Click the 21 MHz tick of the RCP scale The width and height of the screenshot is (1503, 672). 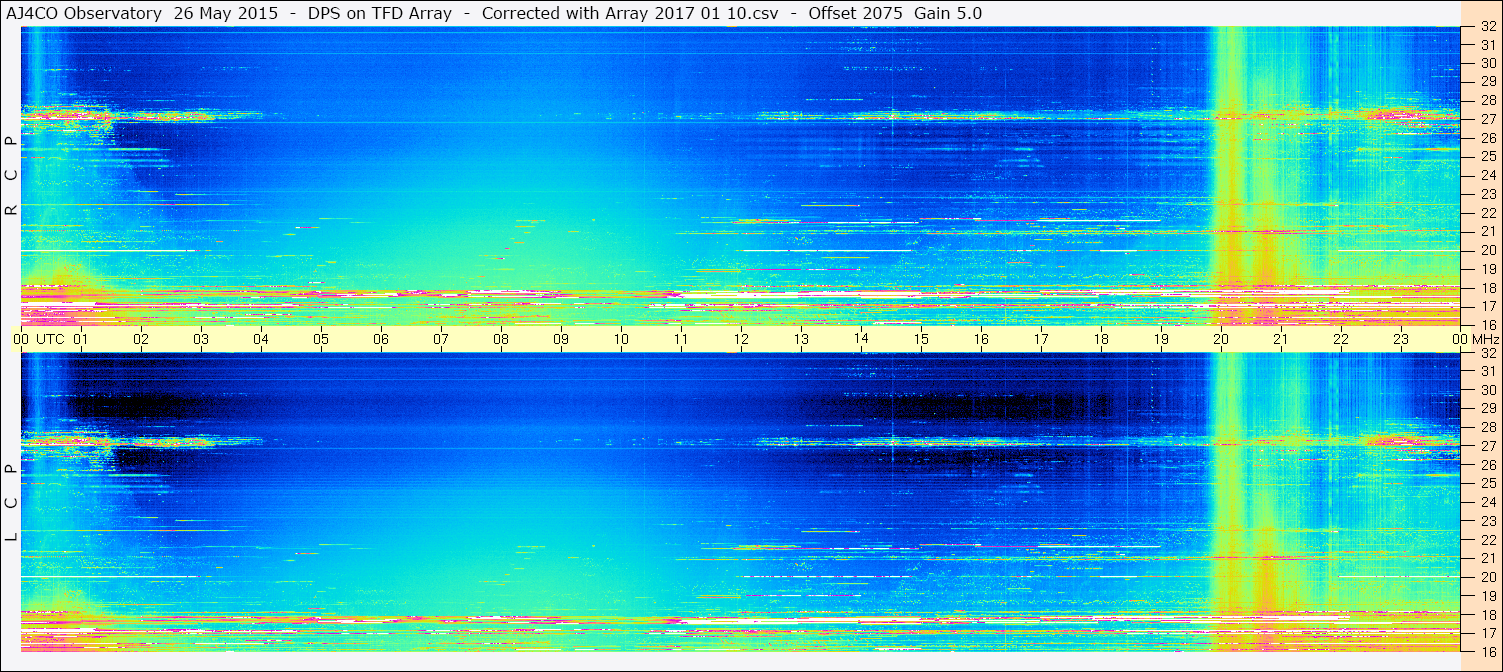tap(1488, 231)
